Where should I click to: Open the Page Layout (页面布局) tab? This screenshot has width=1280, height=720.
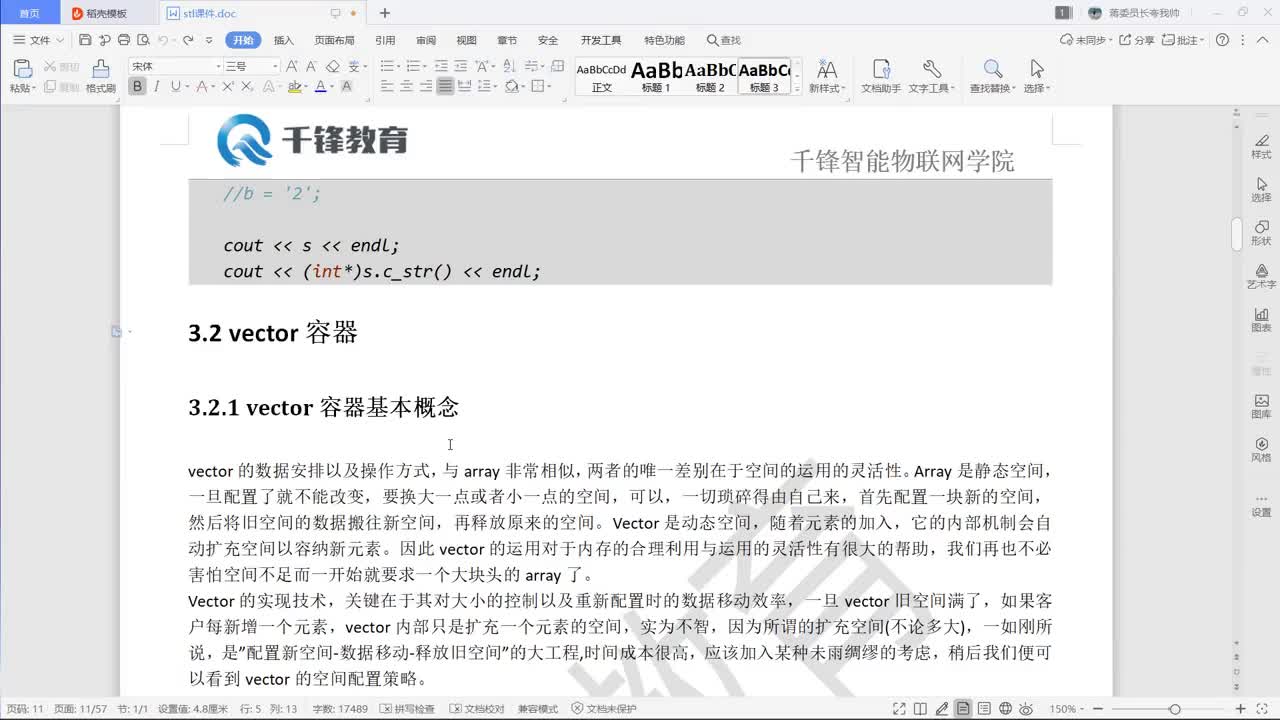(334, 40)
